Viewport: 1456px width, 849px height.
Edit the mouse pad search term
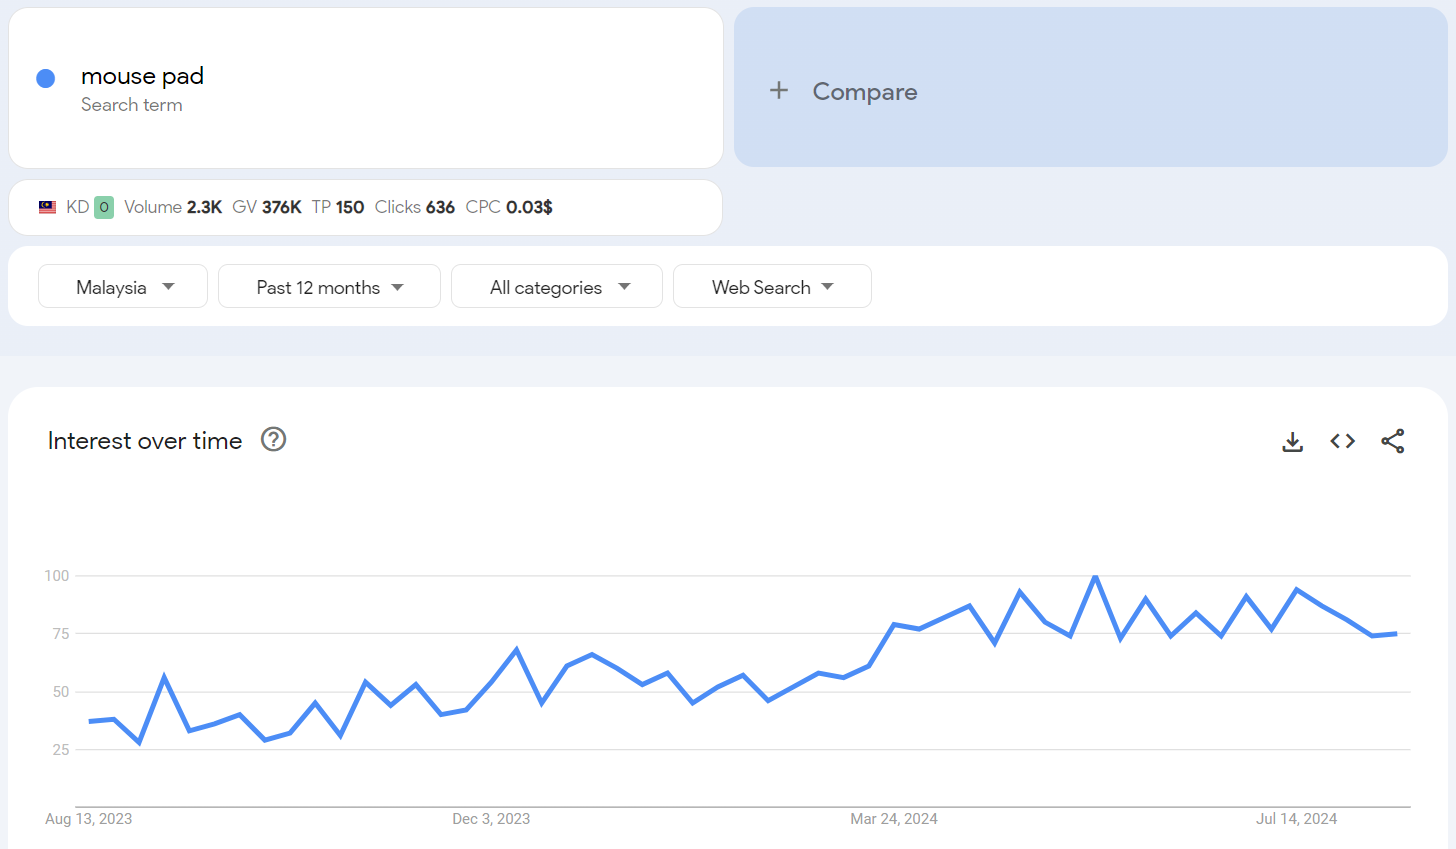pyautogui.click(x=142, y=76)
